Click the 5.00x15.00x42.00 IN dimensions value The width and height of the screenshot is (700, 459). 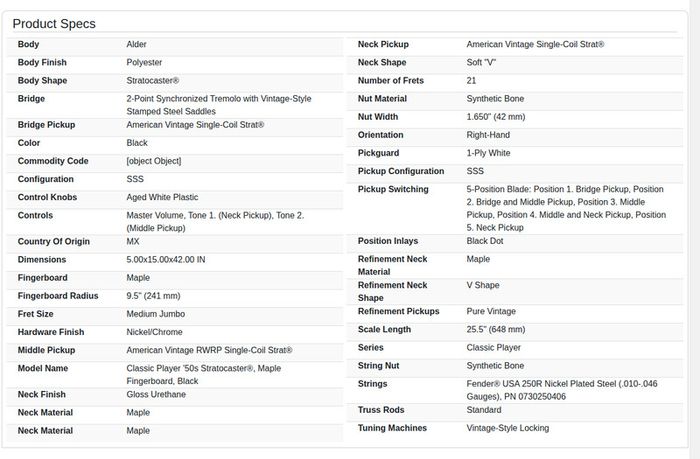tap(166, 259)
